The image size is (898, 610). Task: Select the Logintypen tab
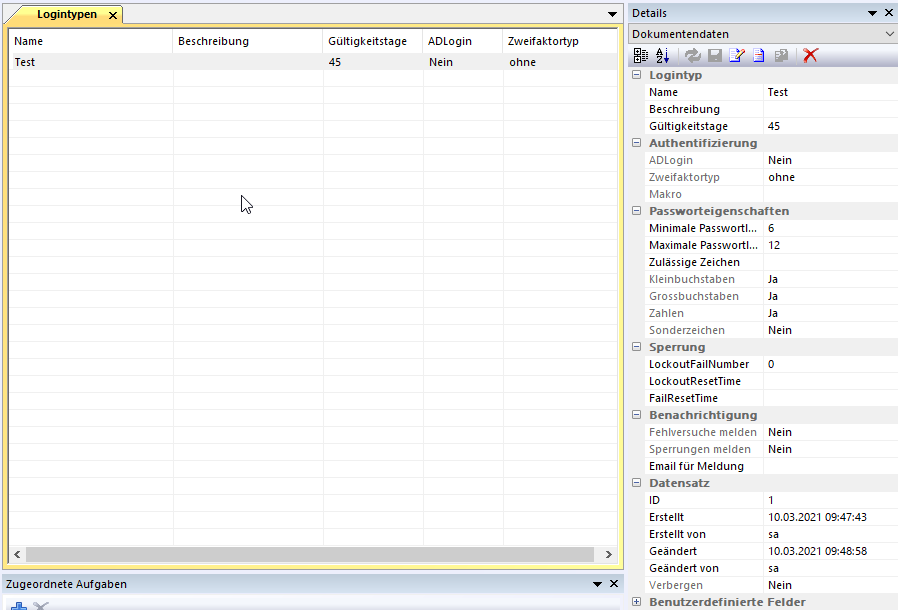[66, 15]
